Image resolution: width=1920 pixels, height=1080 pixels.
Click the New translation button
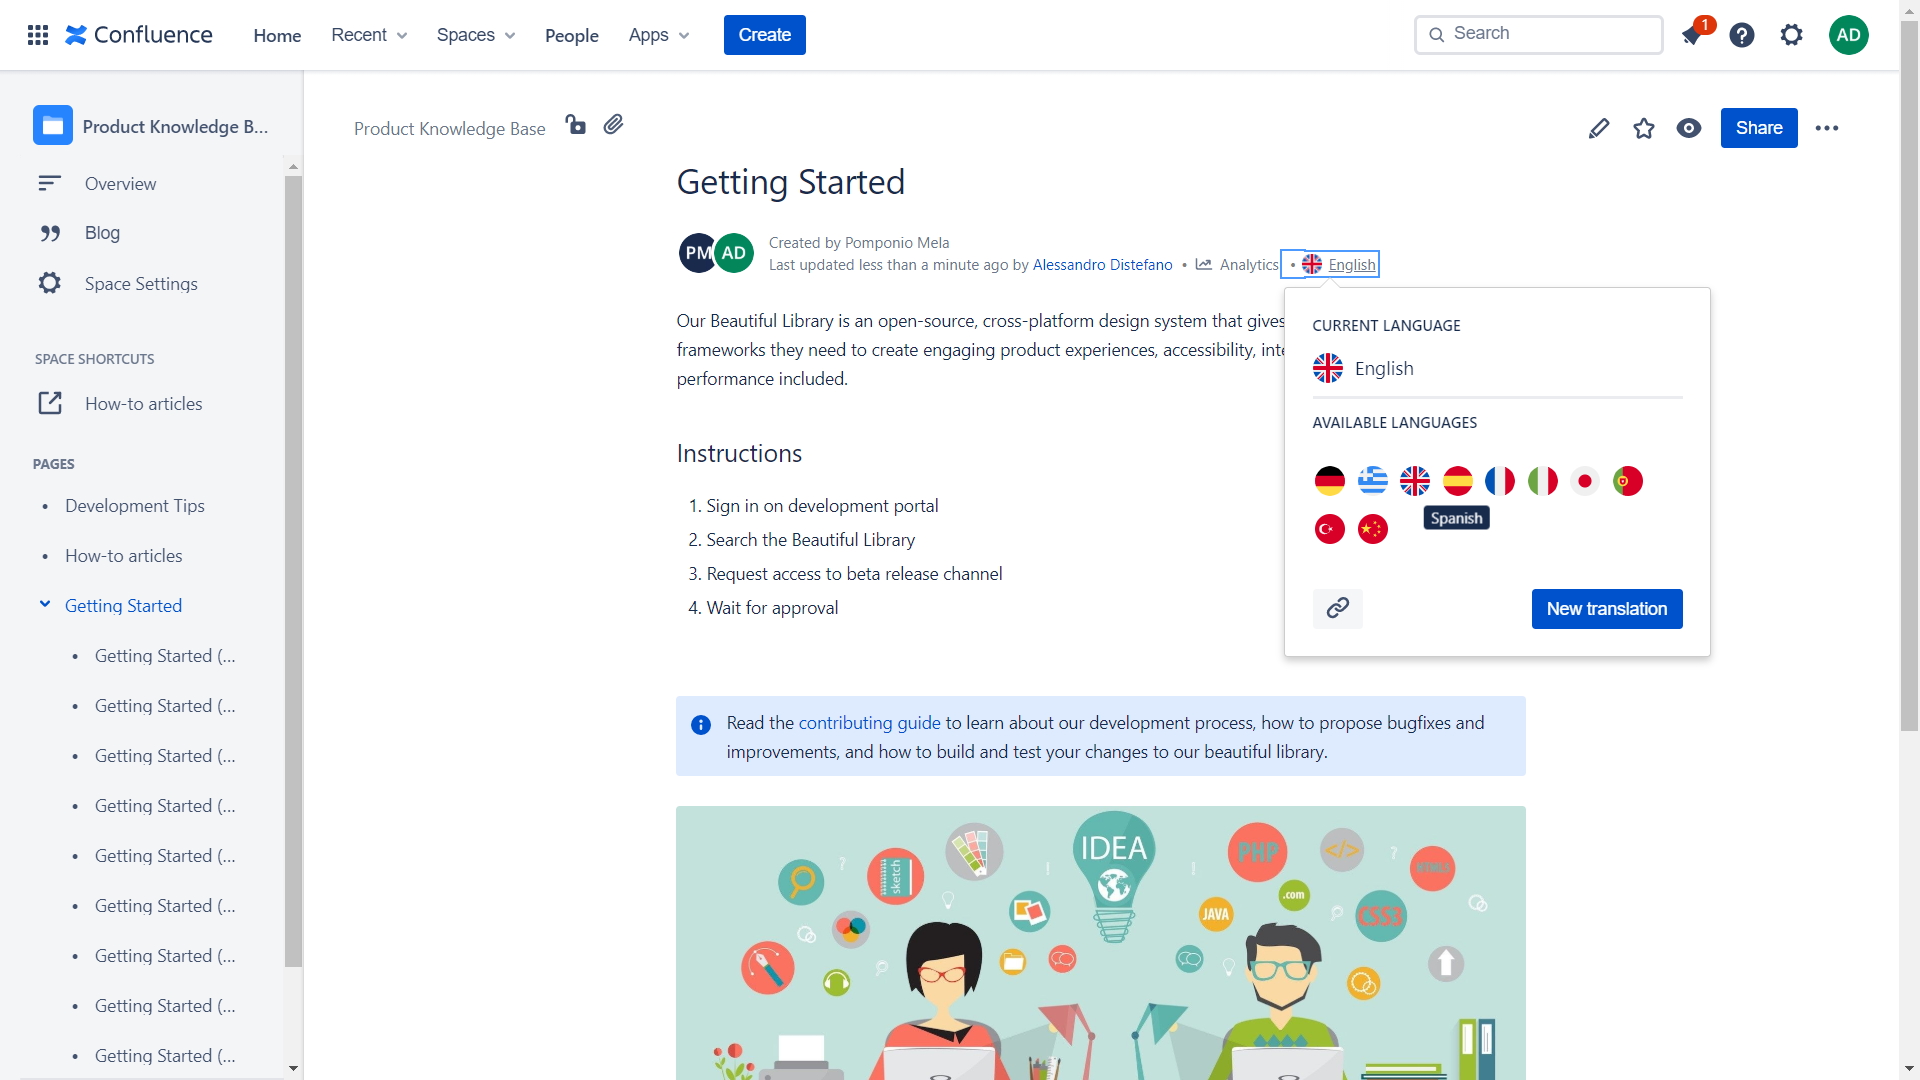[1606, 608]
